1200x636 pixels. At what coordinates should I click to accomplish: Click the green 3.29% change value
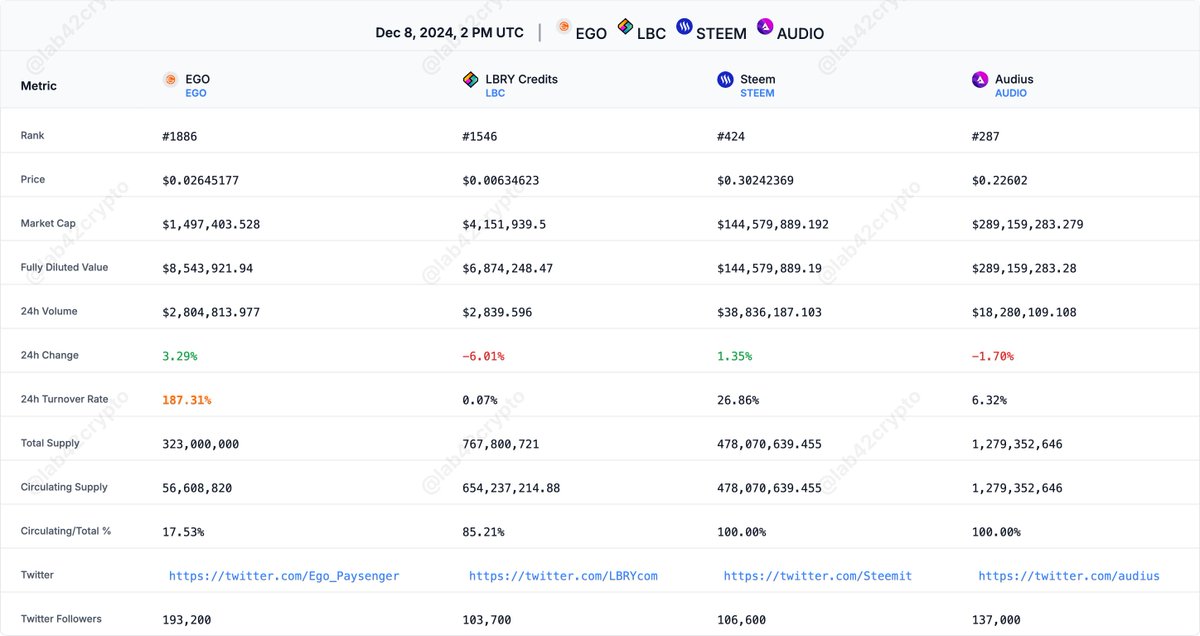(x=180, y=356)
